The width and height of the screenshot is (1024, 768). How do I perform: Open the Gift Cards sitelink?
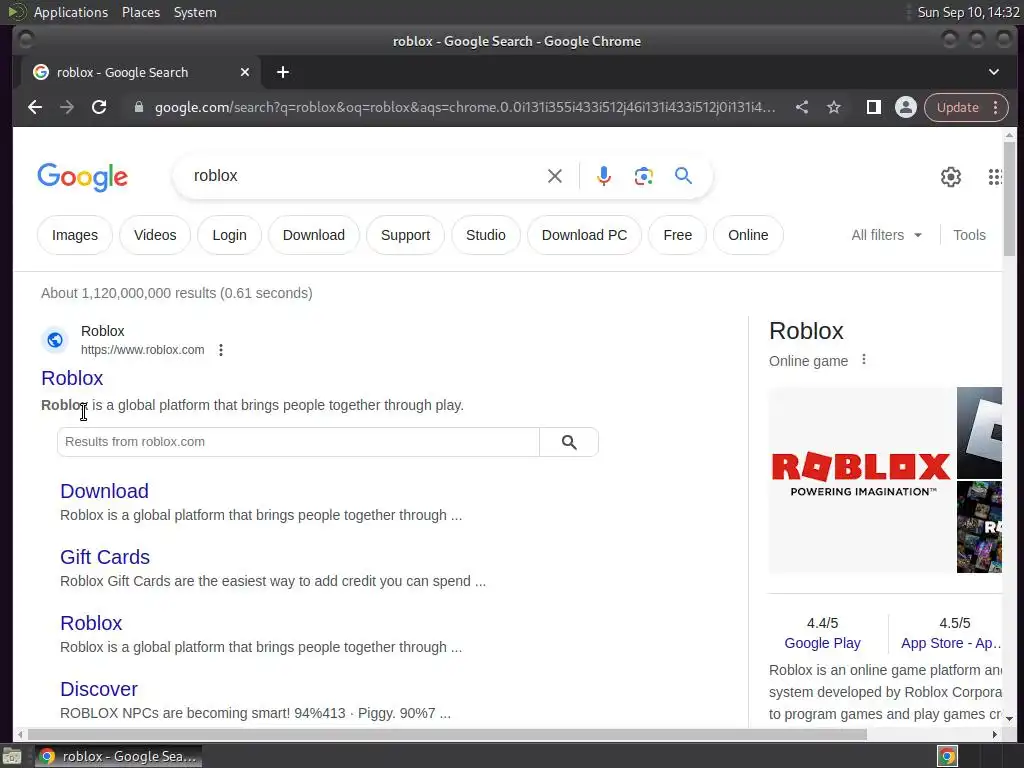(104, 557)
